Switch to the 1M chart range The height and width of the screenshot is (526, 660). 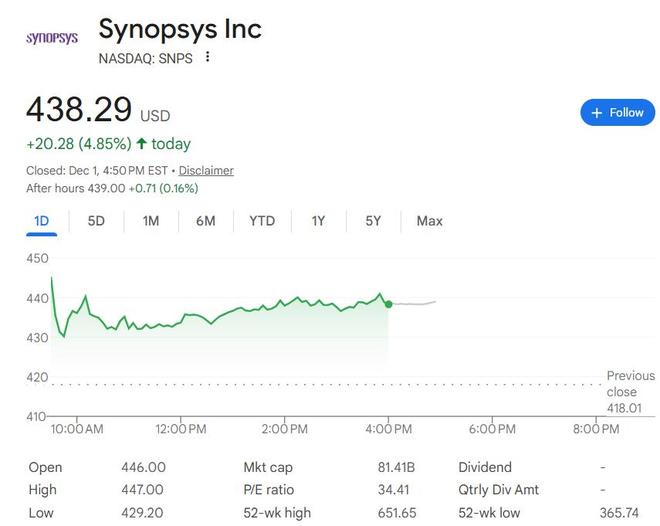pyautogui.click(x=151, y=221)
